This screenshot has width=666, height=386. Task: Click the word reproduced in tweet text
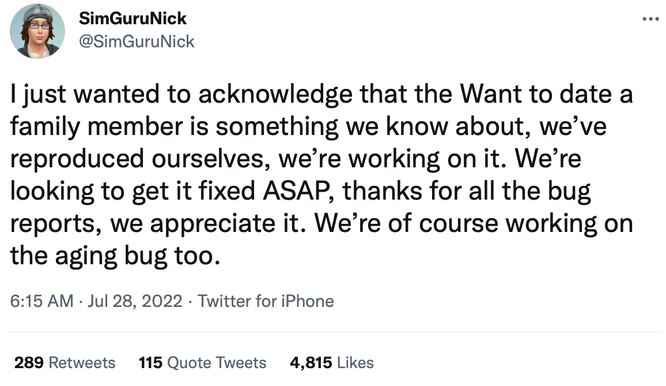coord(77,159)
